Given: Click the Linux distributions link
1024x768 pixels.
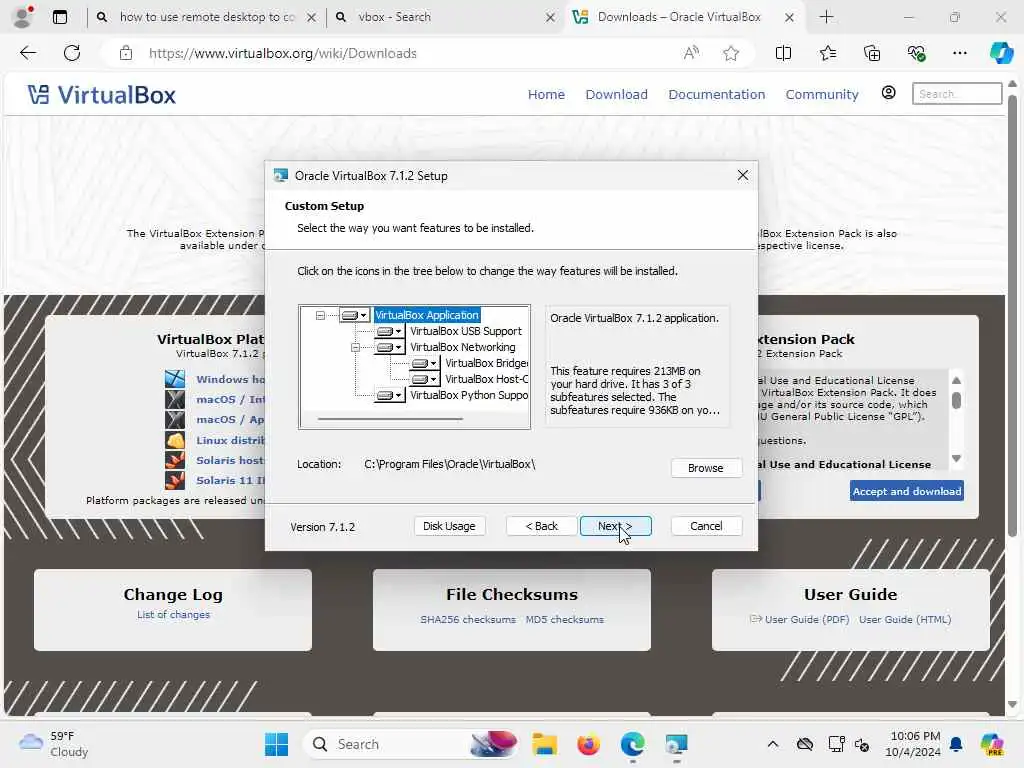Looking at the screenshot, I should click(230, 440).
